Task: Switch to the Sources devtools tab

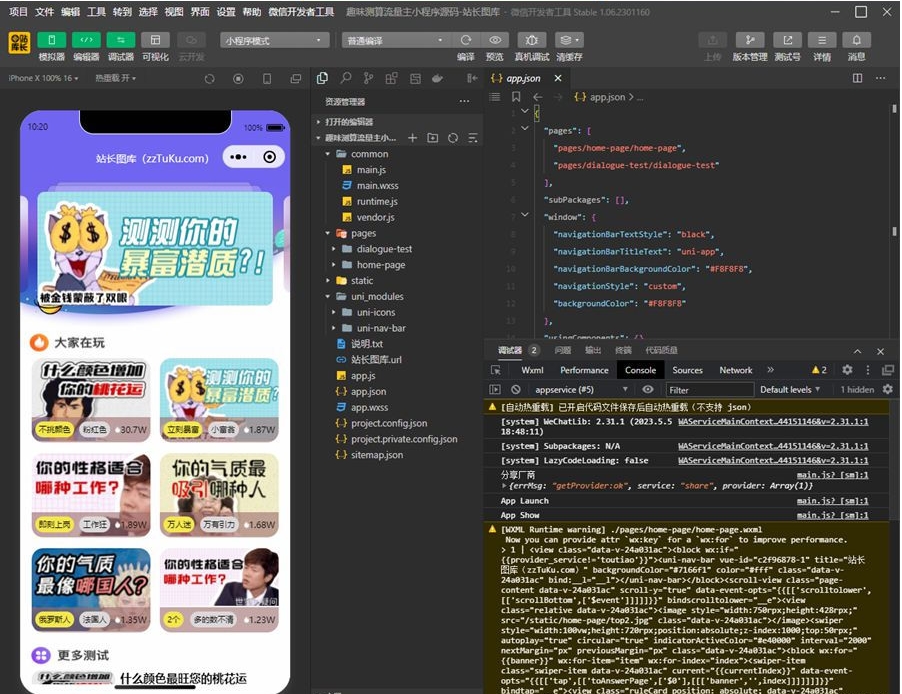Action: (687, 370)
